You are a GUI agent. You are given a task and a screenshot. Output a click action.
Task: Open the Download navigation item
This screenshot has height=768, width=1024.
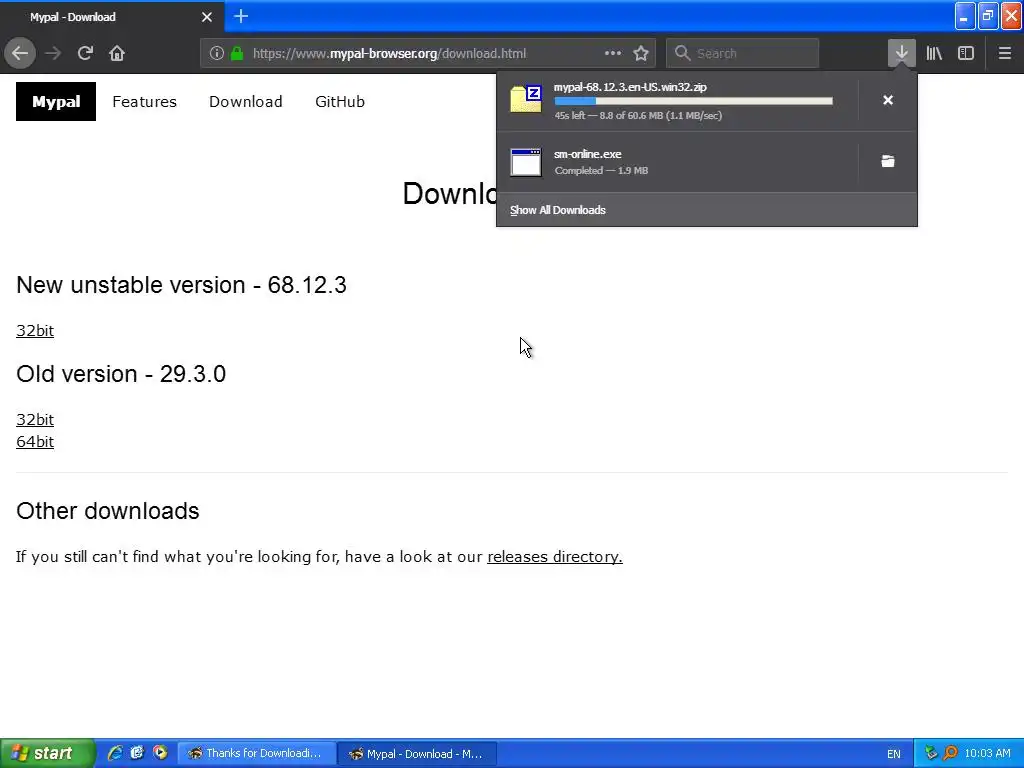click(246, 101)
